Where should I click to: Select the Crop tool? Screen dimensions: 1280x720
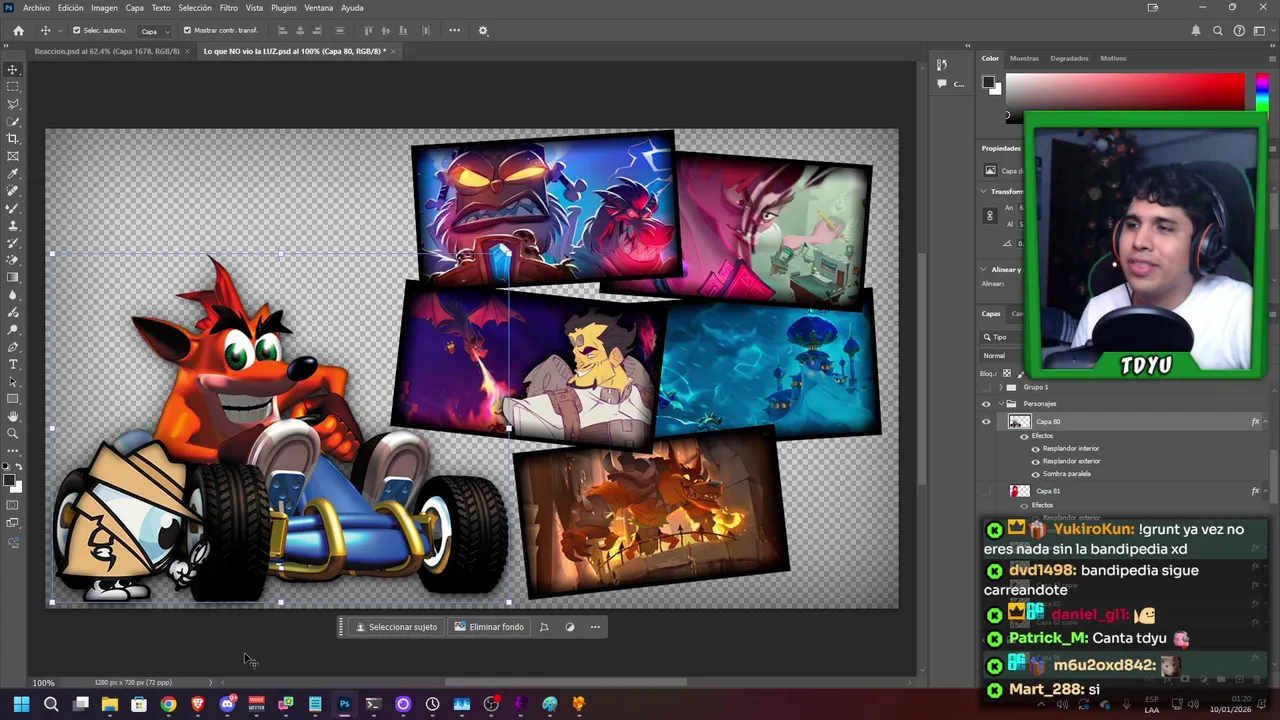(13, 138)
